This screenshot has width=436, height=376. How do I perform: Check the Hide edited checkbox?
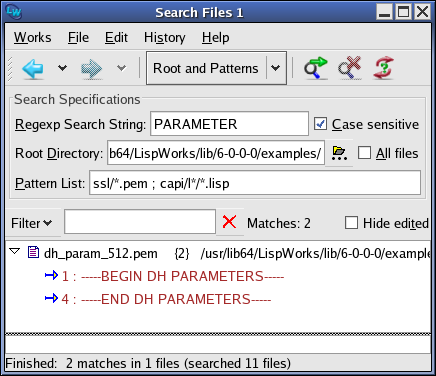[x=351, y=223]
